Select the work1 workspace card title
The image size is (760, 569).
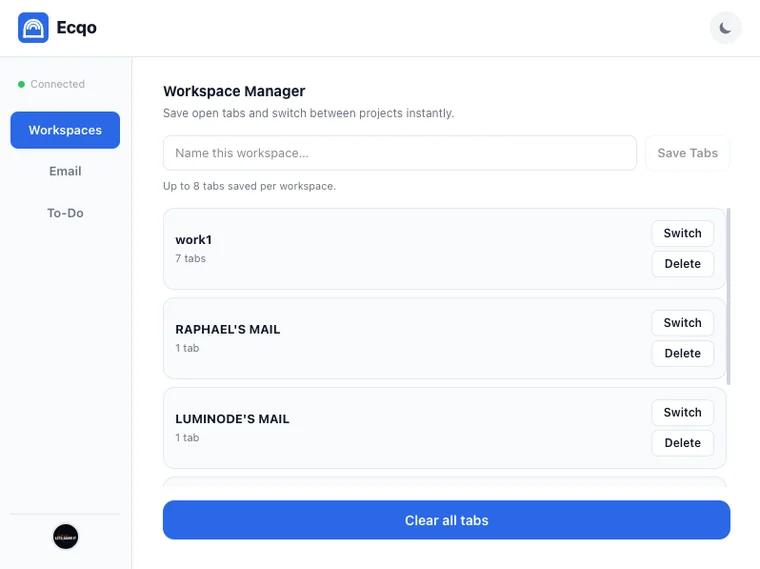coord(193,240)
